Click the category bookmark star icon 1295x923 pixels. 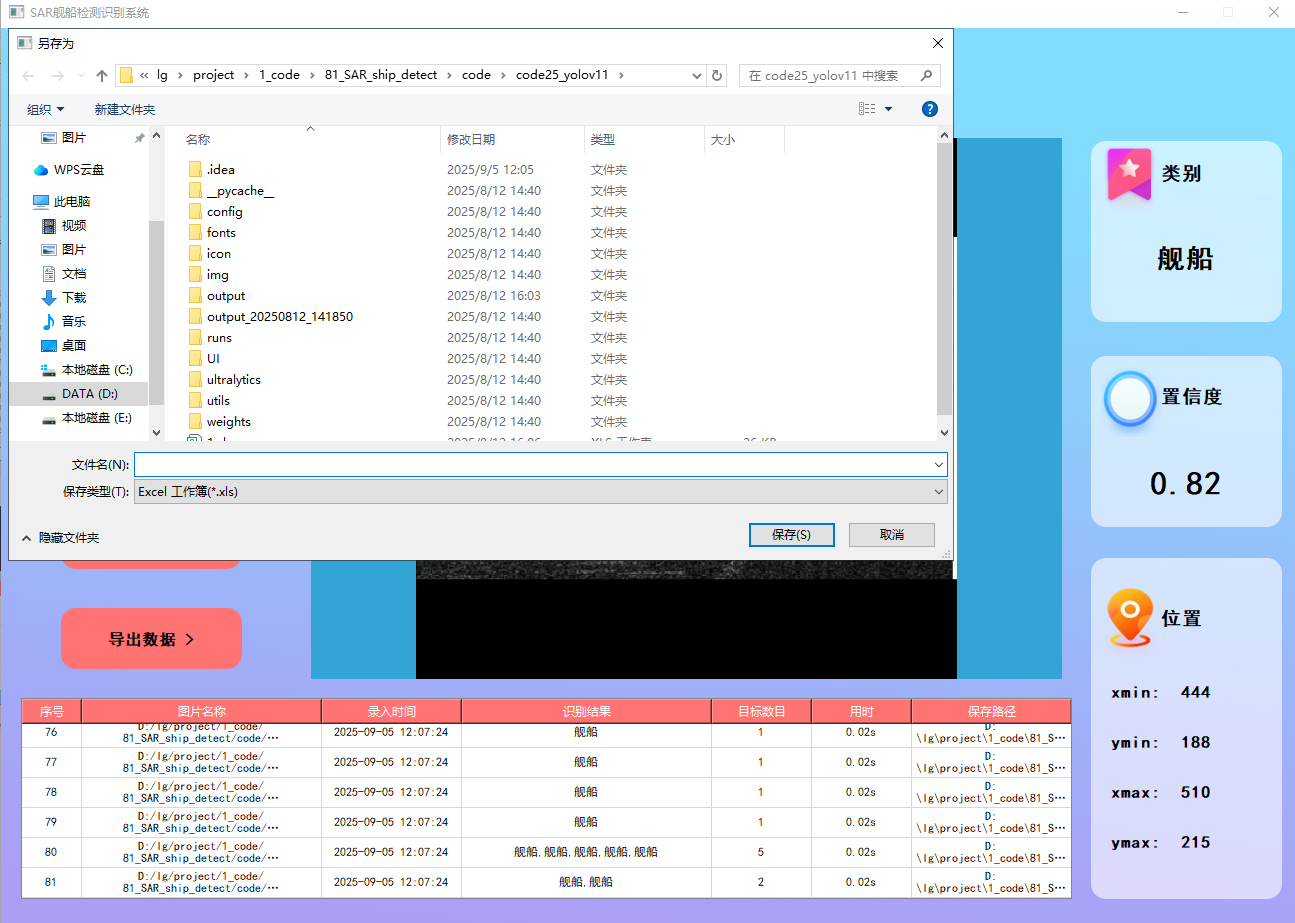click(x=1129, y=174)
